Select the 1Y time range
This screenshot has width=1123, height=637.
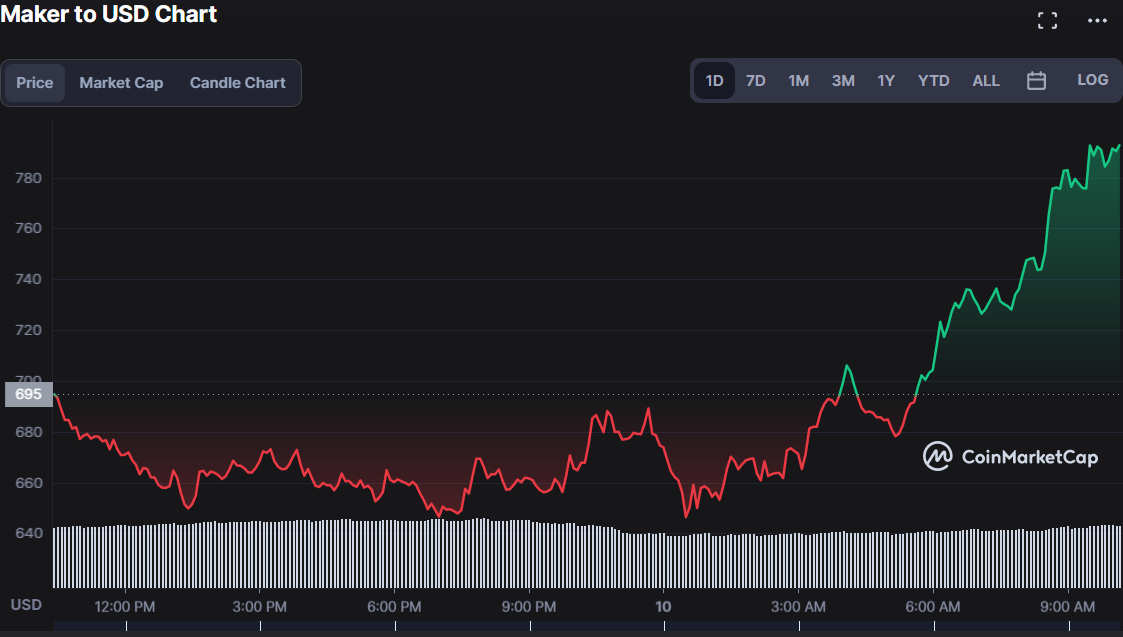pos(886,81)
